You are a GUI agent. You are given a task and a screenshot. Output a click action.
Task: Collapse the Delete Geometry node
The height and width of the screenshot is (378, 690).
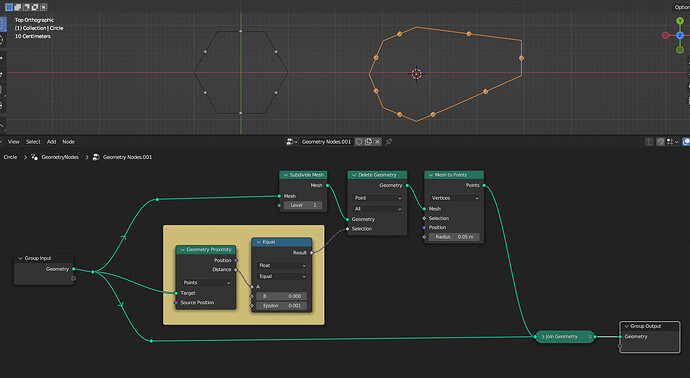tap(354, 175)
